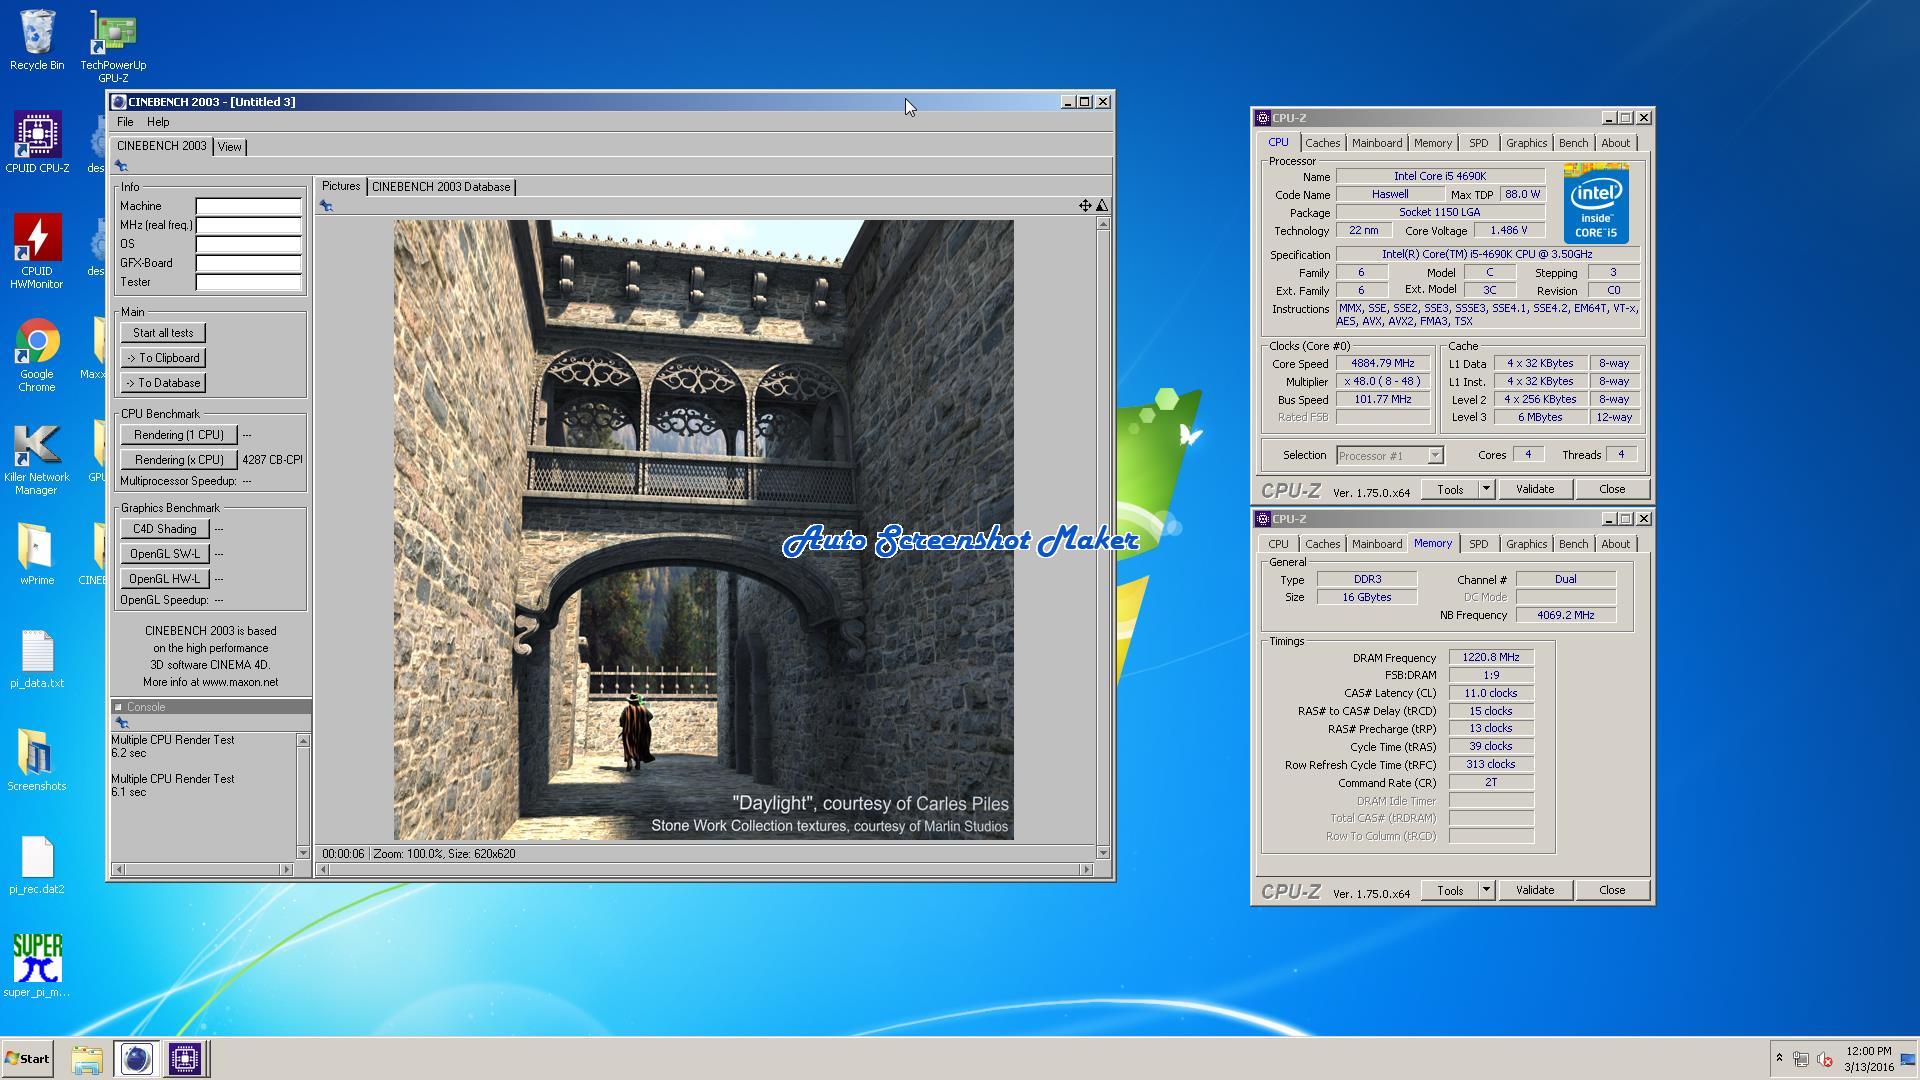
Task: Switch to the View tab in CINEBENCH
Action: click(230, 147)
